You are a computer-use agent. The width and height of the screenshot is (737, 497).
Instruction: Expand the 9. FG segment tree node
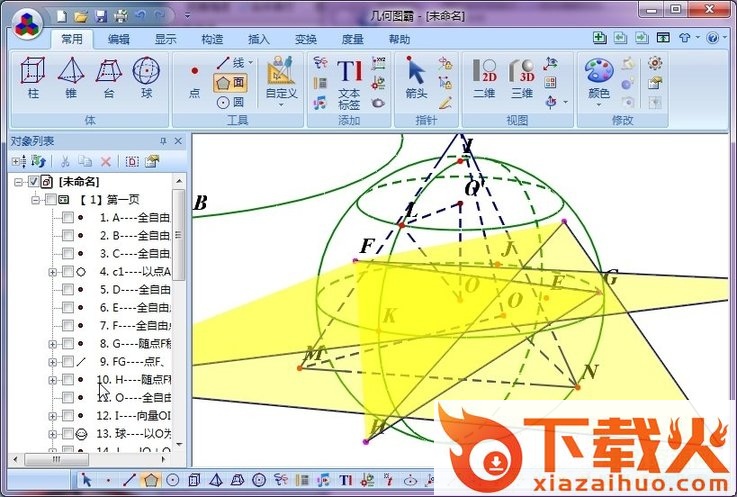point(53,362)
